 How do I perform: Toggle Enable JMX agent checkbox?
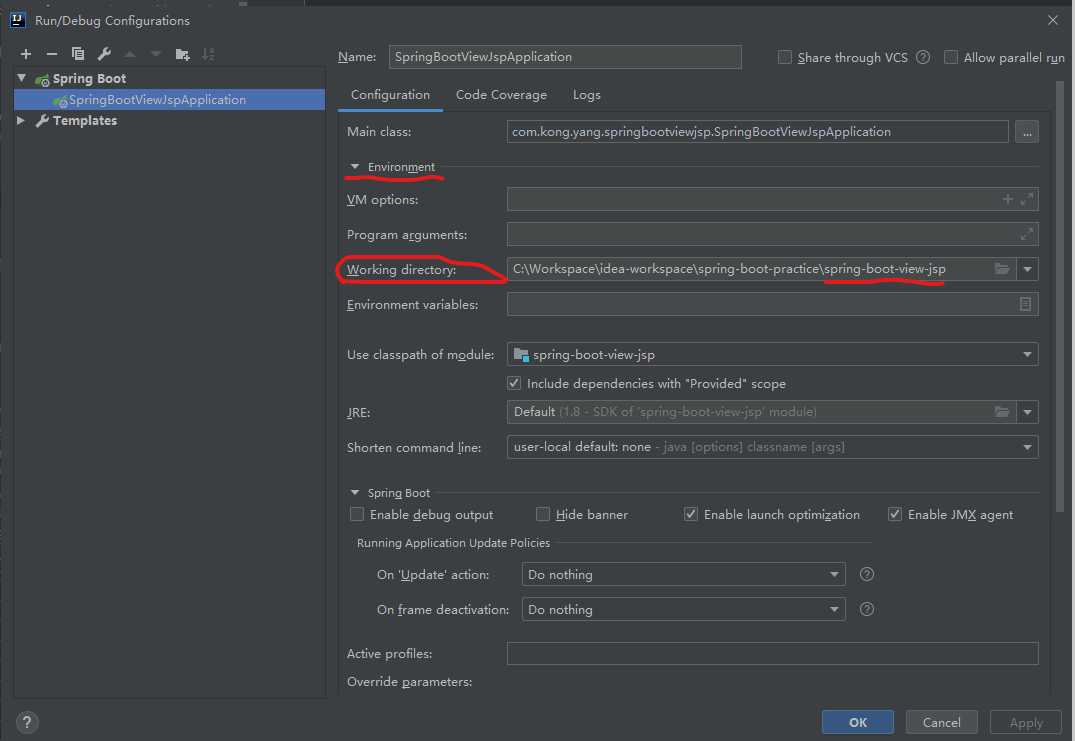(895, 514)
